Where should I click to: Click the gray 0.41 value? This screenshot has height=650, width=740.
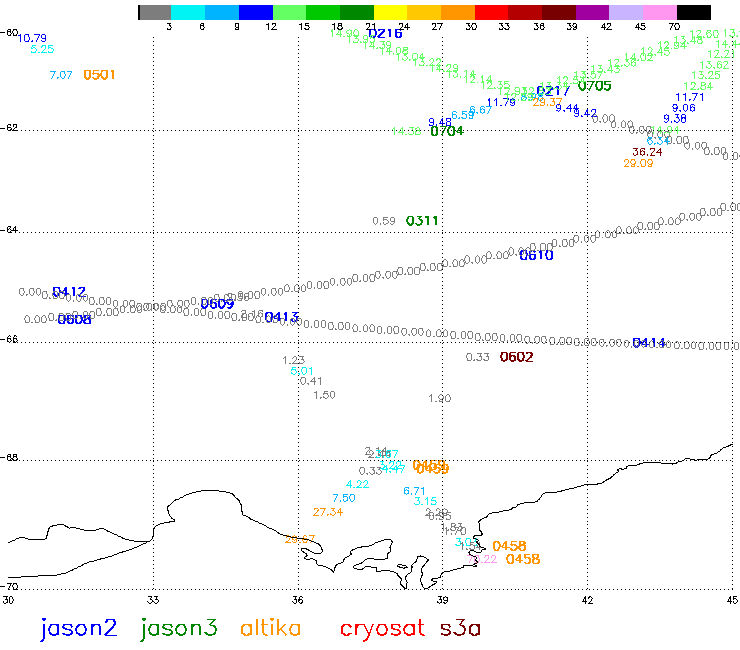(x=311, y=381)
